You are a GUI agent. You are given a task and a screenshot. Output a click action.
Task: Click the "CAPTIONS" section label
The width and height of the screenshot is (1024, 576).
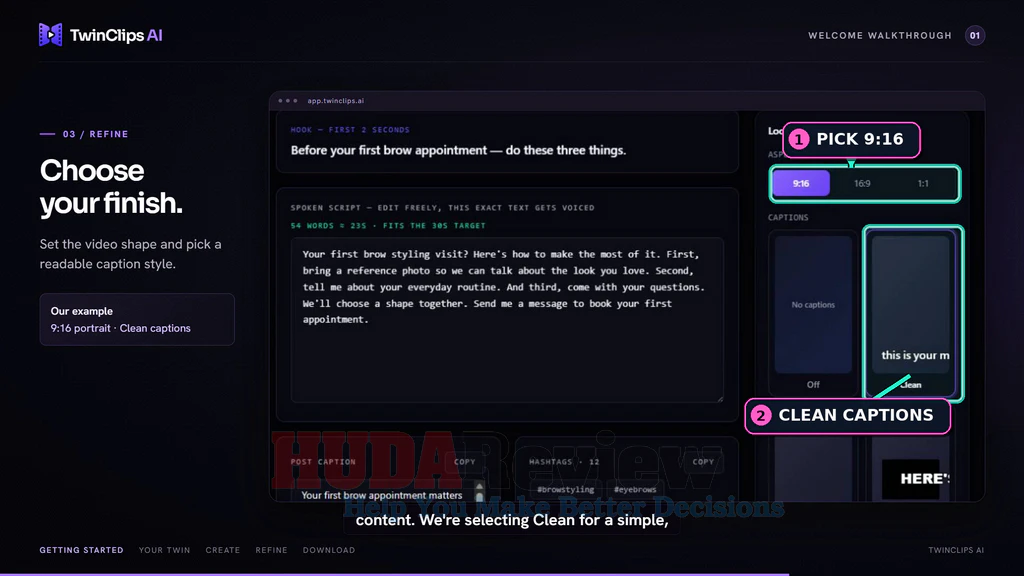(788, 217)
